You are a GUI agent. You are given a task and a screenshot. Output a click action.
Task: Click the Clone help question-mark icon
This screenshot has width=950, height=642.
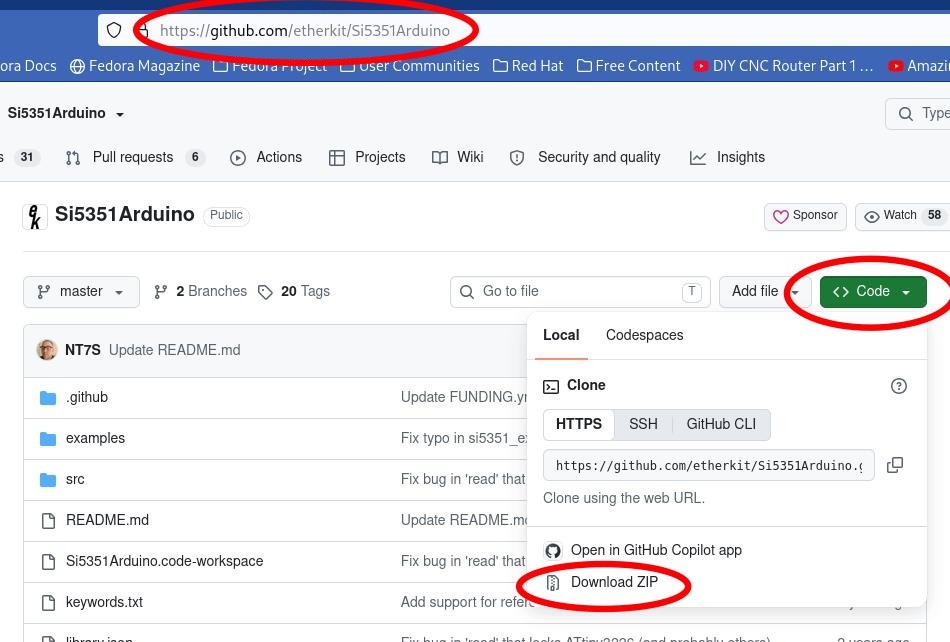point(899,386)
